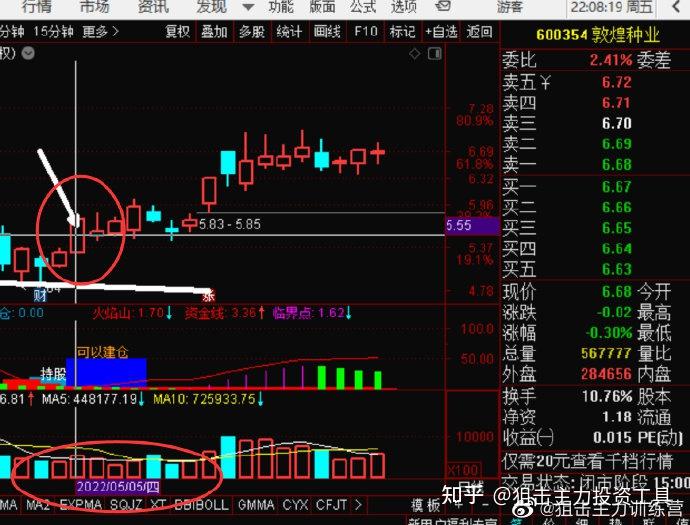Show more indicator tabs with chevron
This screenshot has width=690, height=525.
[358, 505]
